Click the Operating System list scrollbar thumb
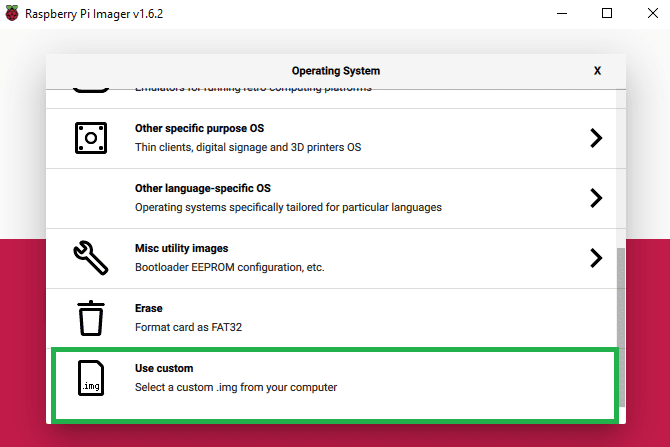The height and width of the screenshot is (447, 670). [x=621, y=328]
